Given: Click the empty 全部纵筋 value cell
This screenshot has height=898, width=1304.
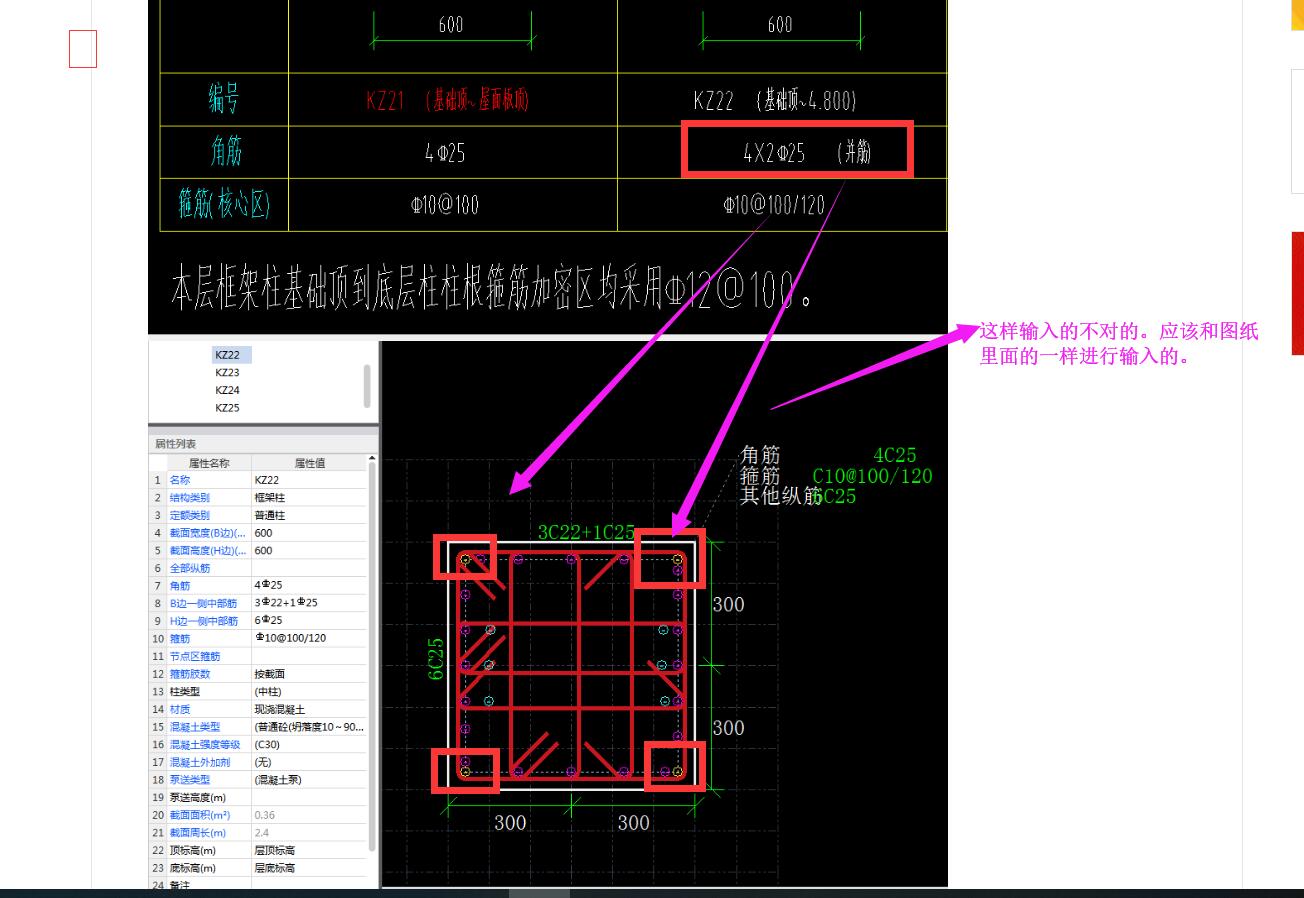Looking at the screenshot, I should tap(310, 568).
